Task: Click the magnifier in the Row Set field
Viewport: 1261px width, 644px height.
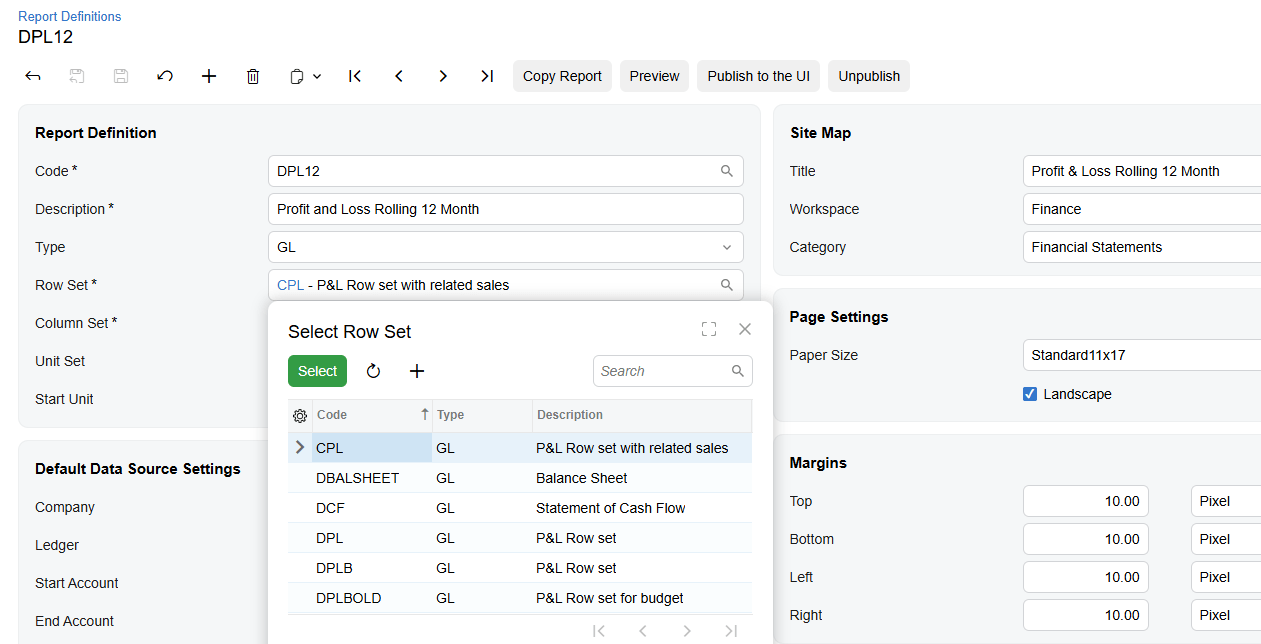Action: tap(727, 285)
